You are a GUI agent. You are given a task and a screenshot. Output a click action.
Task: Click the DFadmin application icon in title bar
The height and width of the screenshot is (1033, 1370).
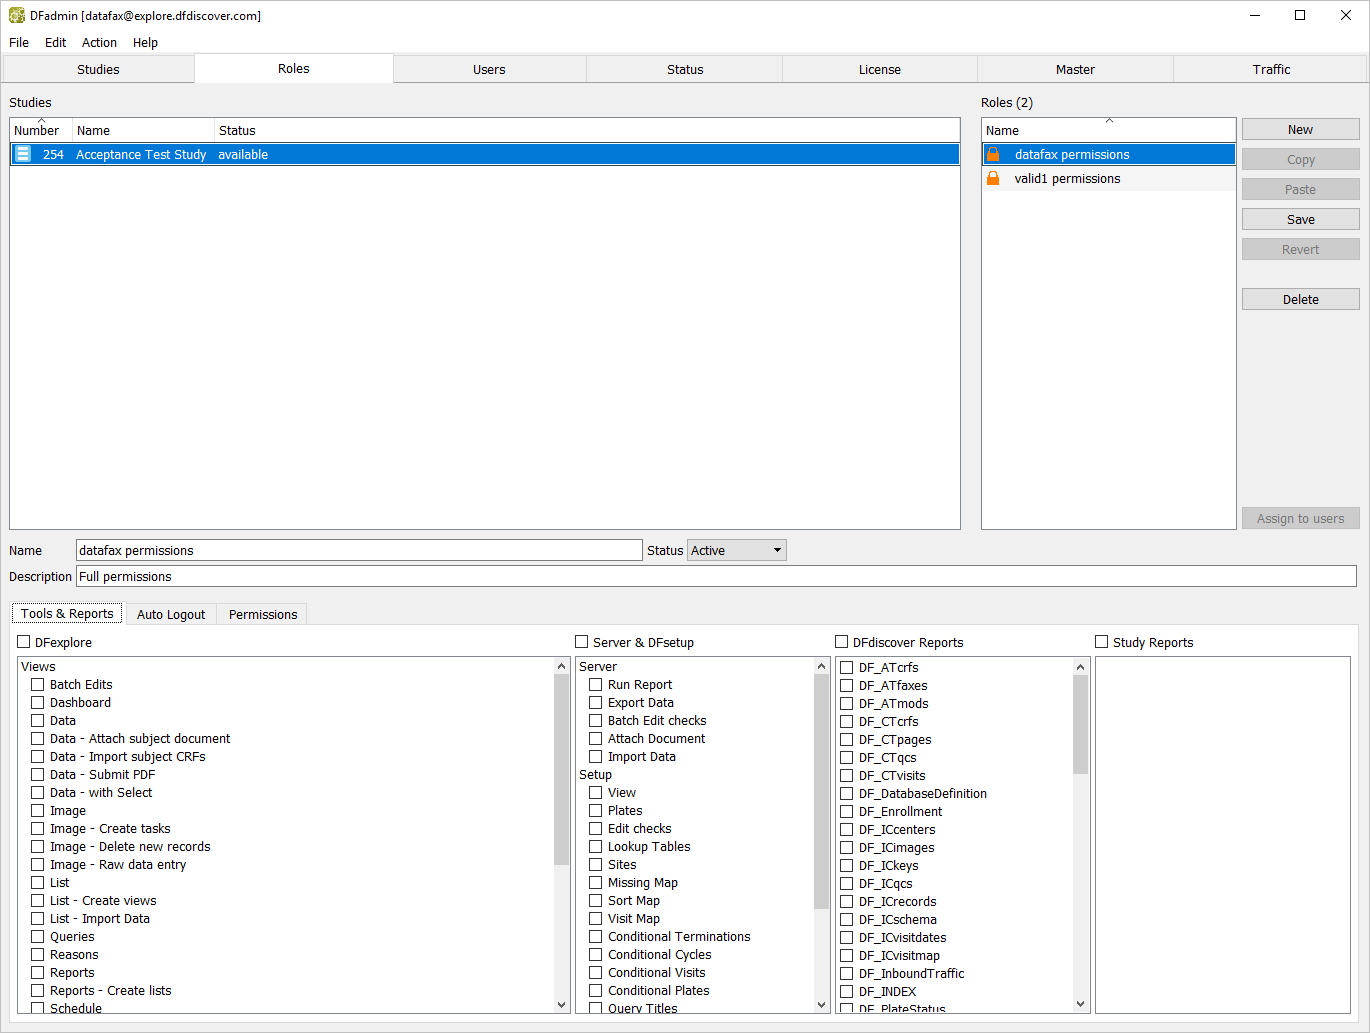pyautogui.click(x=16, y=15)
